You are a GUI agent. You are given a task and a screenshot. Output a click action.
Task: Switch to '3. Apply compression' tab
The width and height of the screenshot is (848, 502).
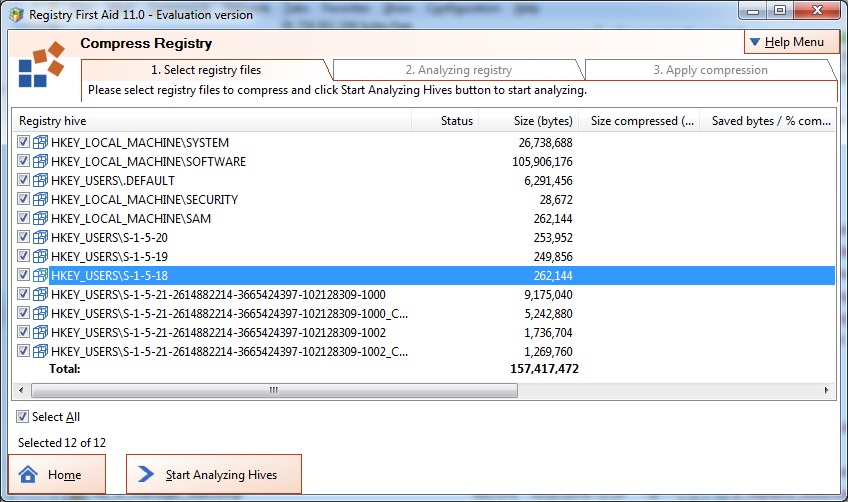click(x=710, y=70)
